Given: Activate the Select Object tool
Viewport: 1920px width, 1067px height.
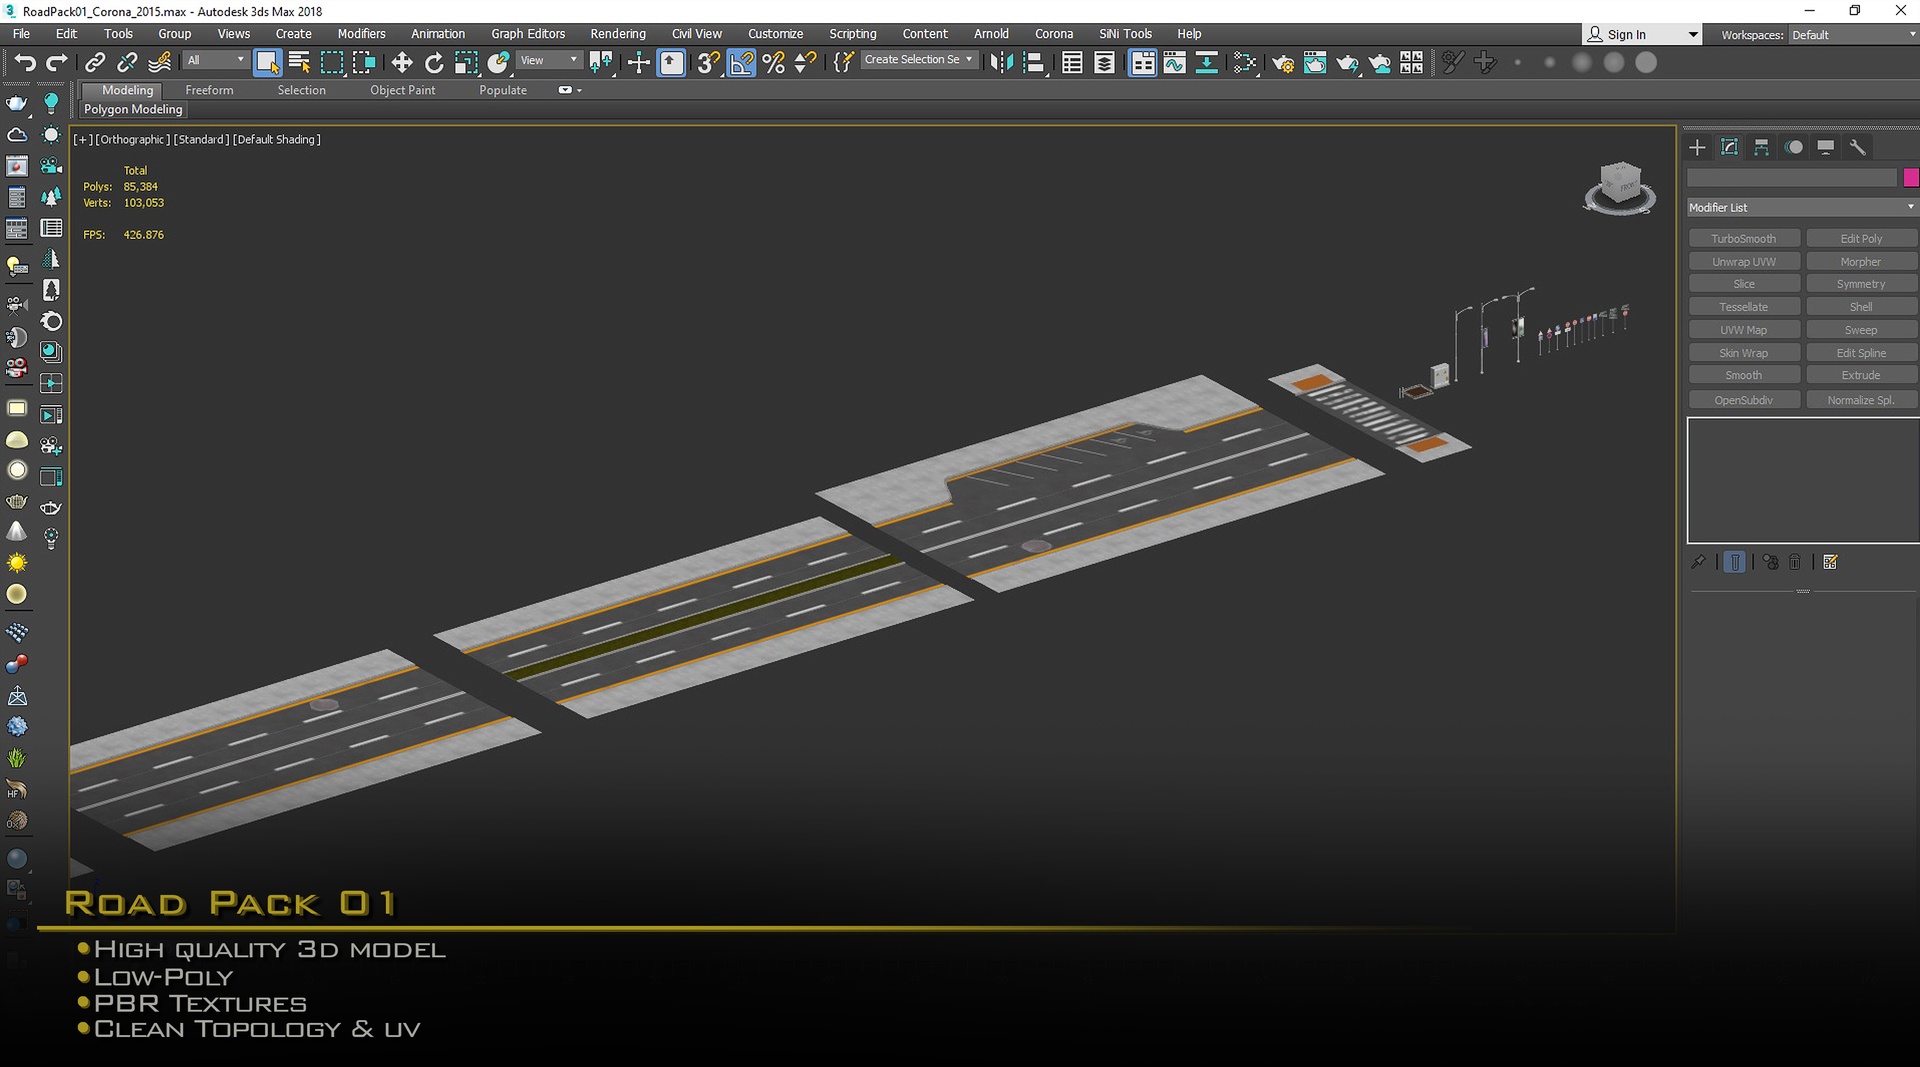Looking at the screenshot, I should coord(267,63).
